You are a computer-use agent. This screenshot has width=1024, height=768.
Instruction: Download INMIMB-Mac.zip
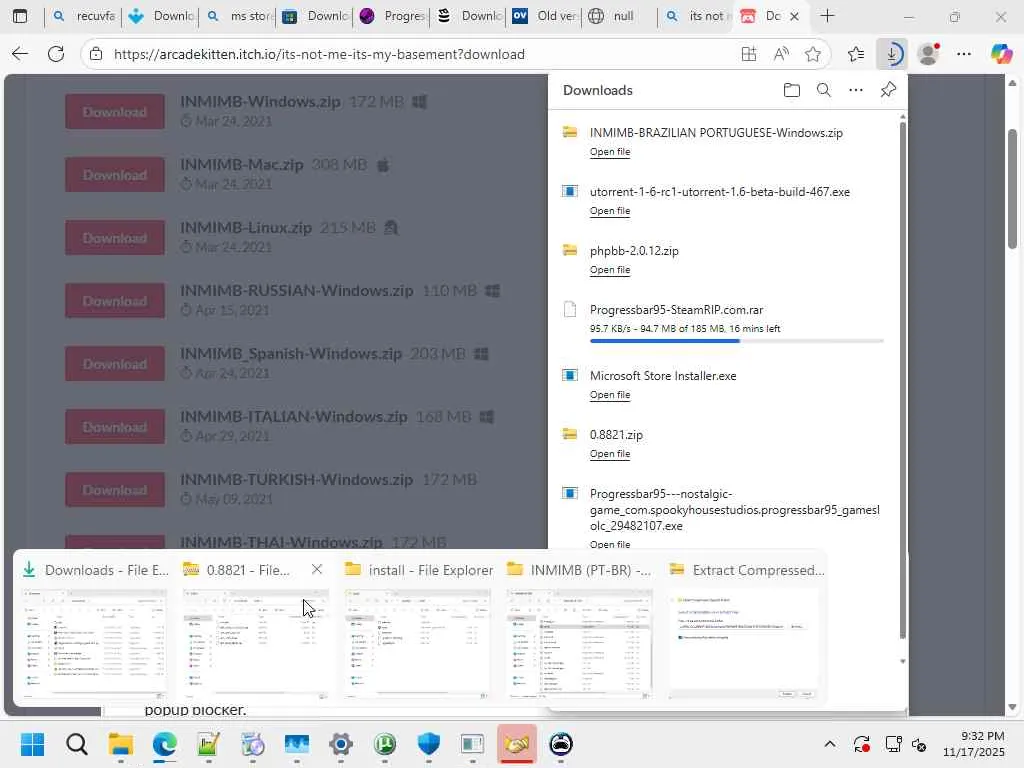(x=115, y=175)
